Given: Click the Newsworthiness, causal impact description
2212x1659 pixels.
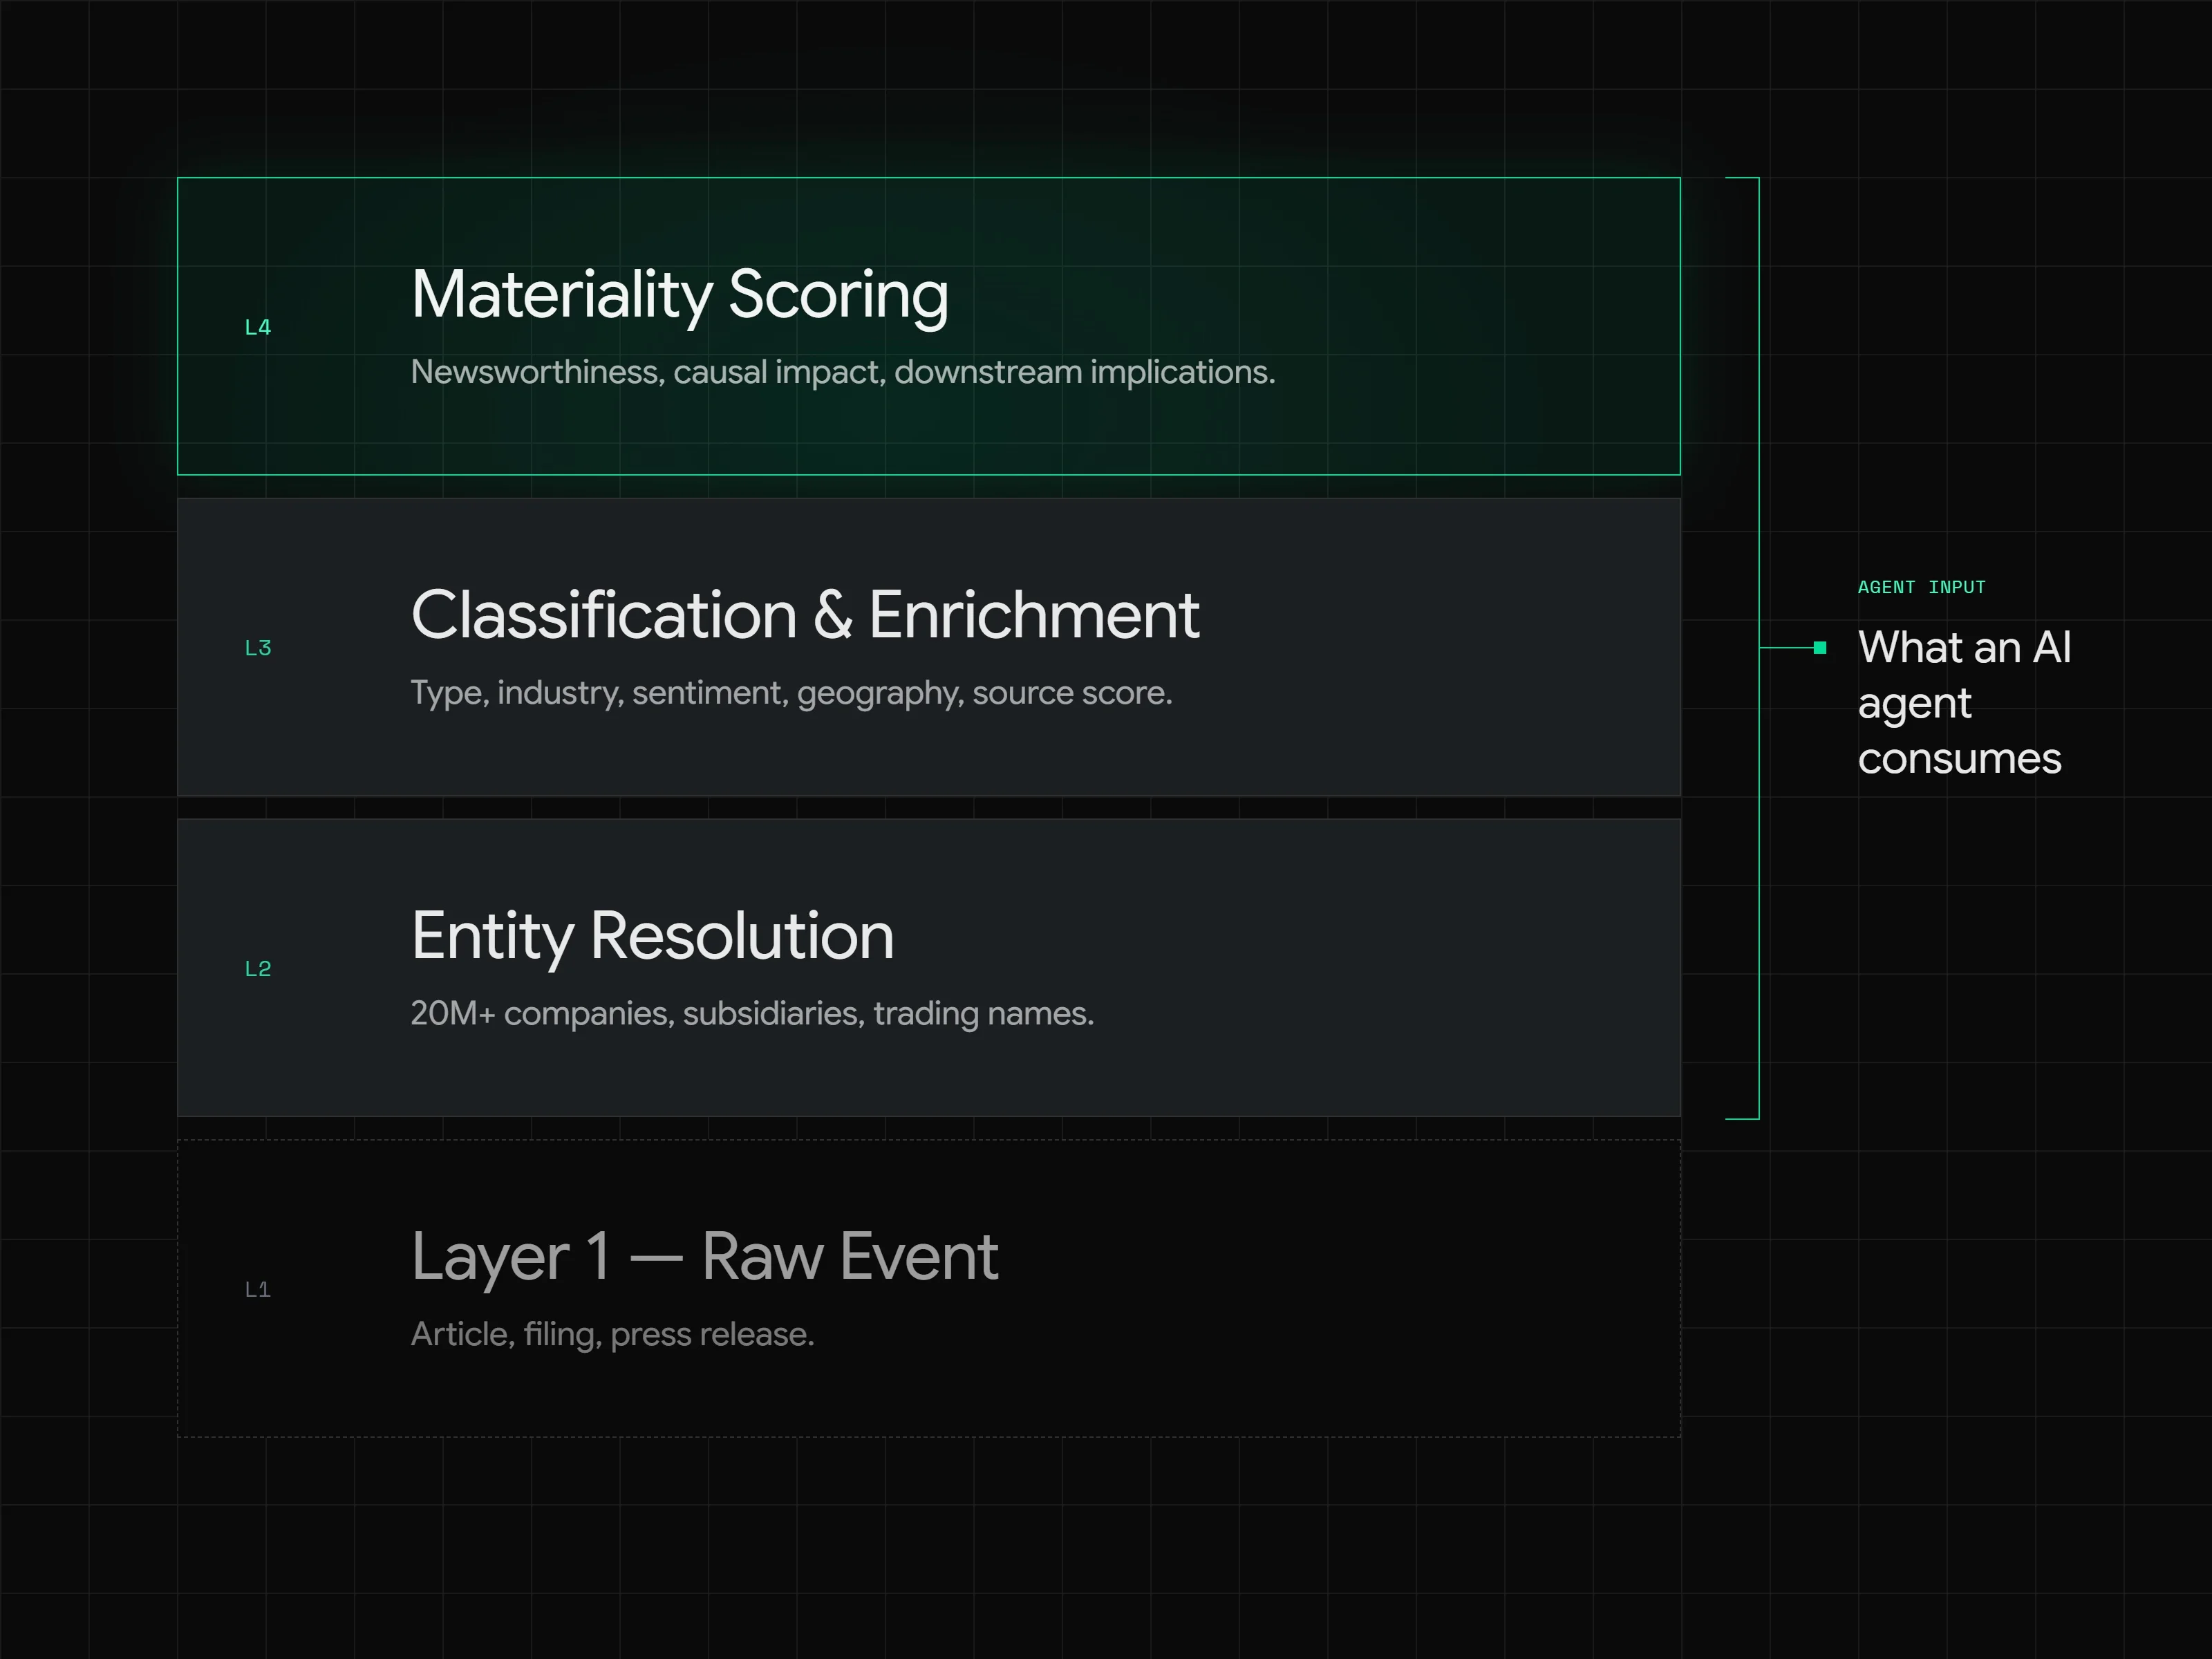Looking at the screenshot, I should [x=843, y=372].
